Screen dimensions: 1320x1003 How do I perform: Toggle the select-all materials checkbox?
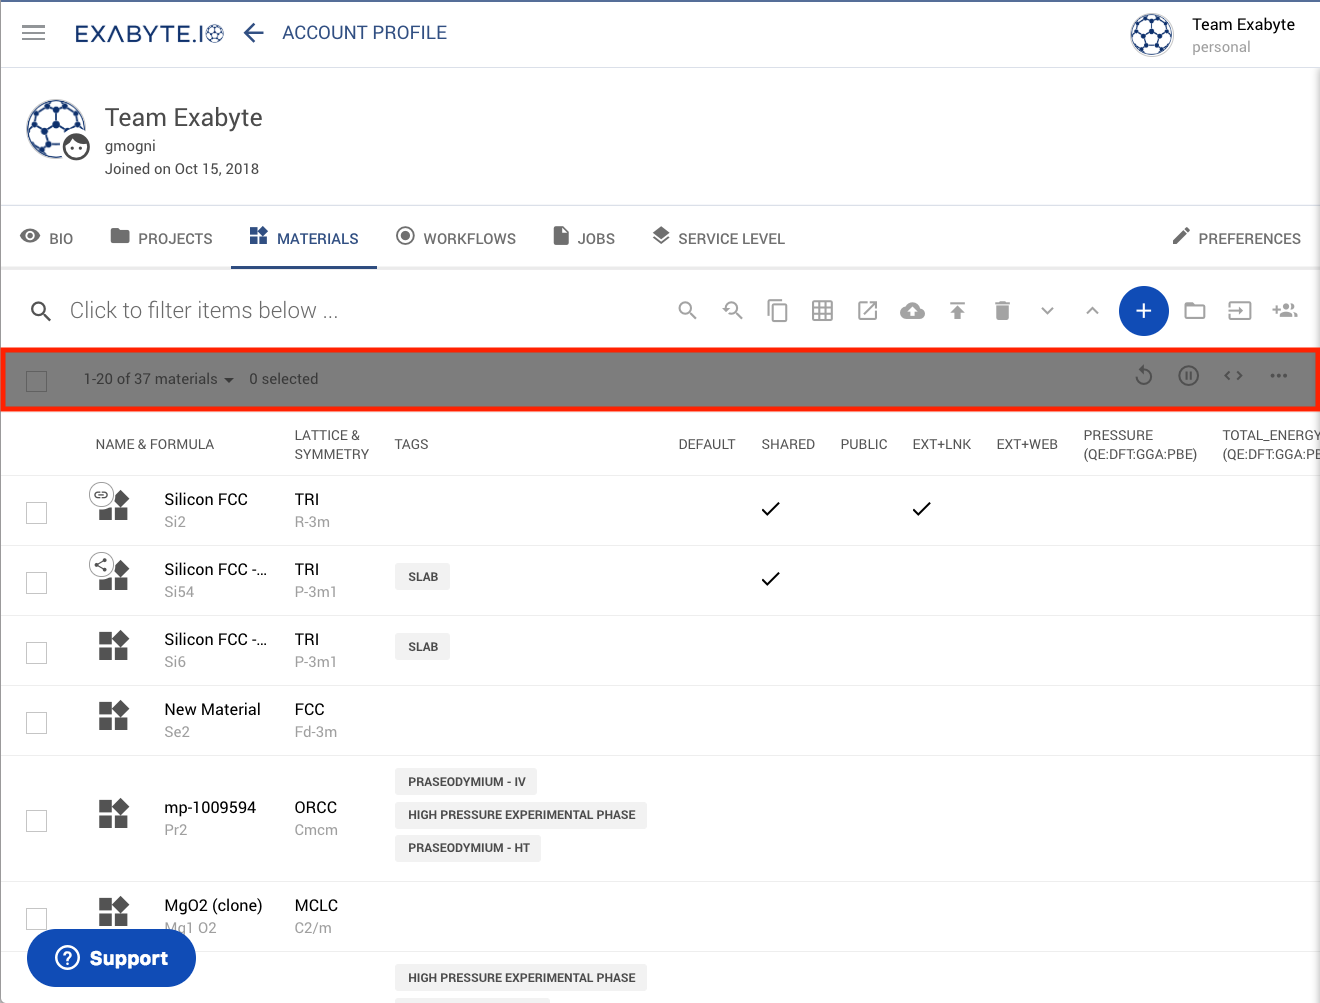[x=37, y=381]
